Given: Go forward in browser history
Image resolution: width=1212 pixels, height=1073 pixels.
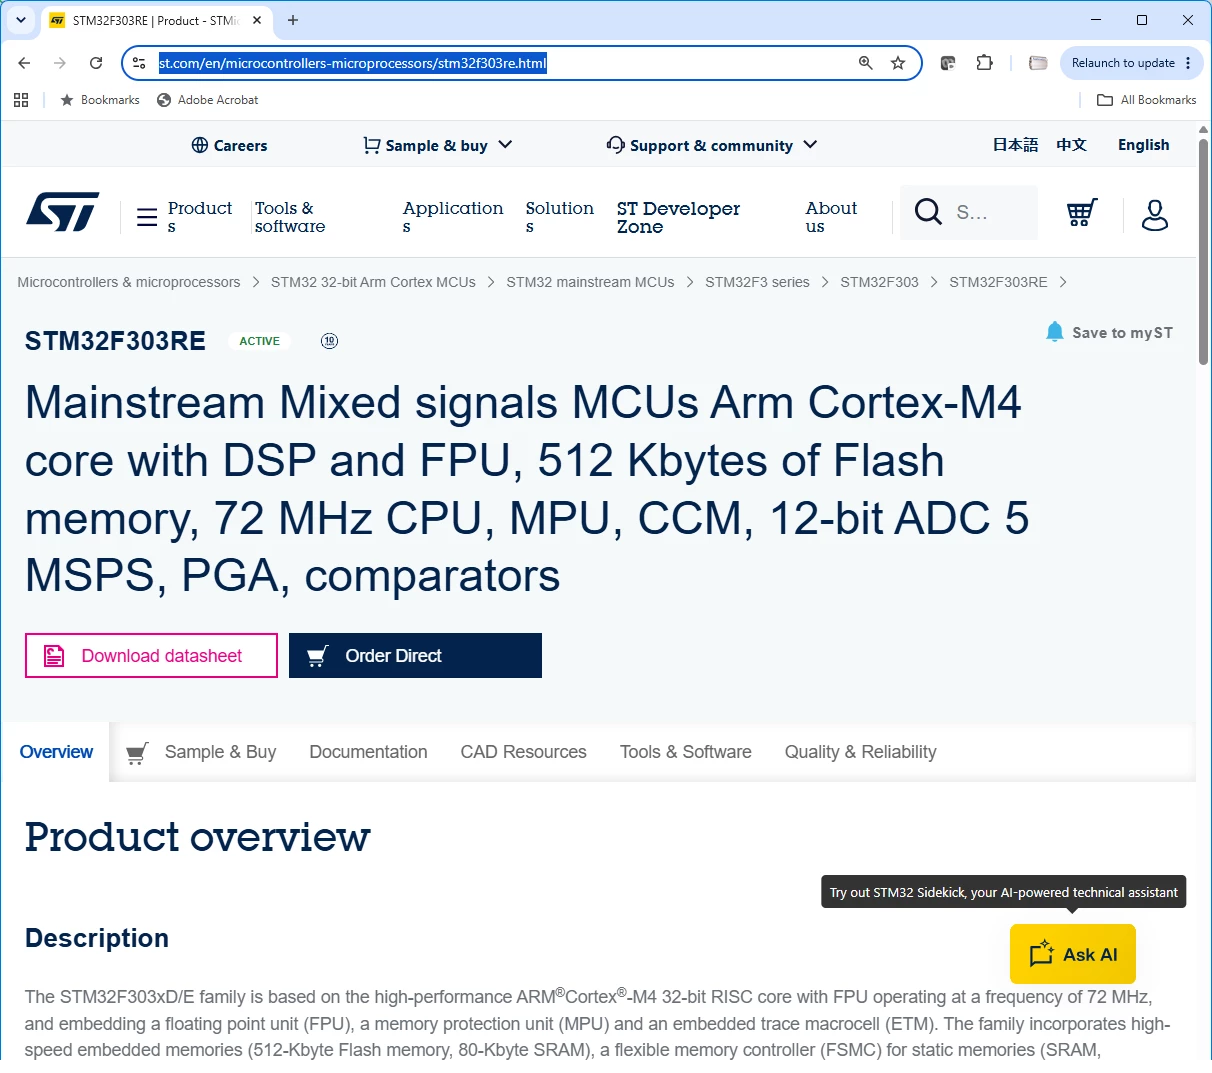Looking at the screenshot, I should (60, 63).
